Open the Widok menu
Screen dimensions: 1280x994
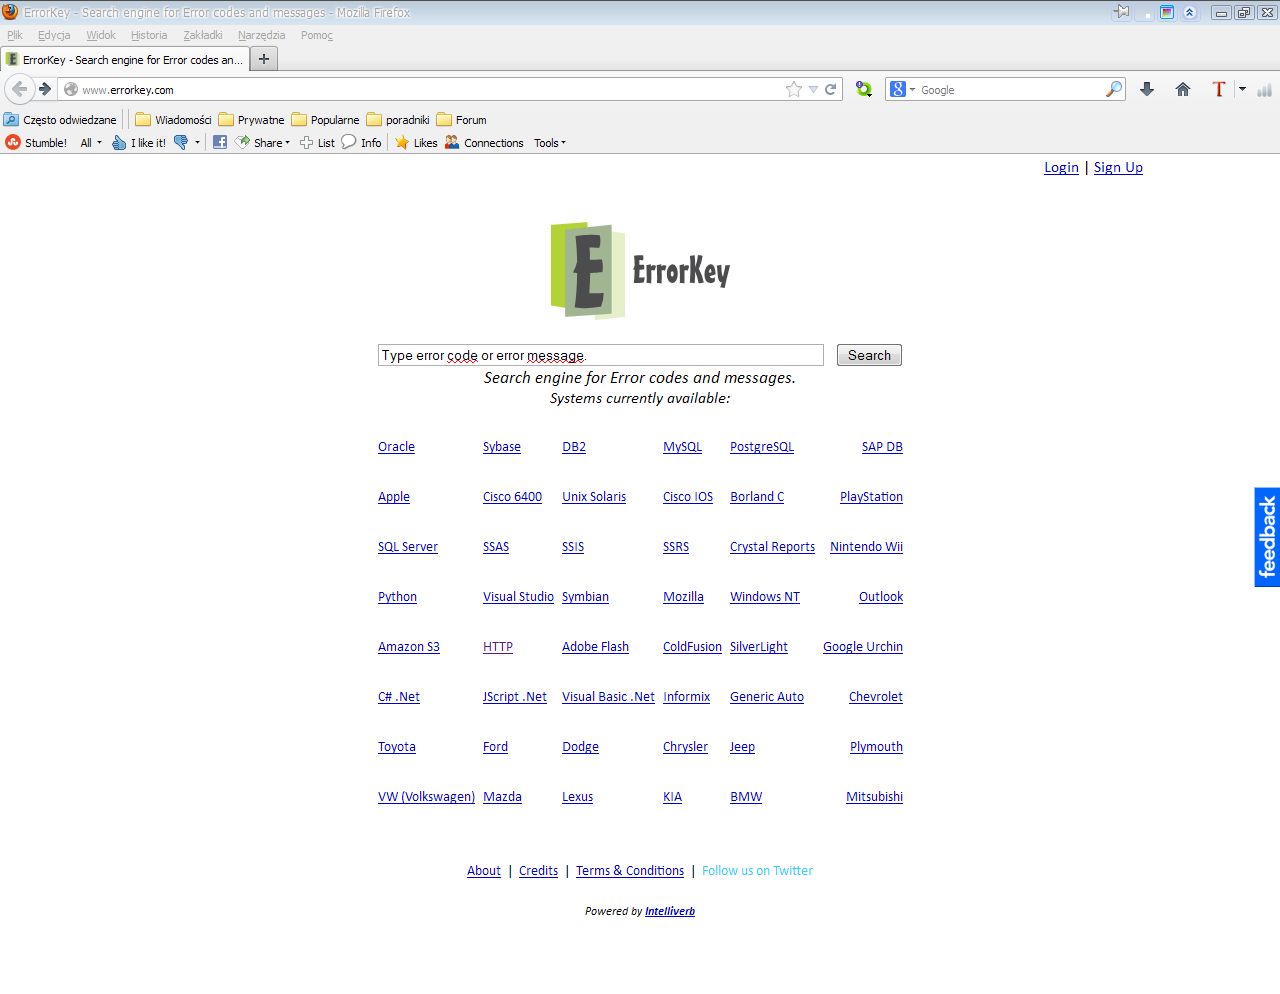point(101,35)
